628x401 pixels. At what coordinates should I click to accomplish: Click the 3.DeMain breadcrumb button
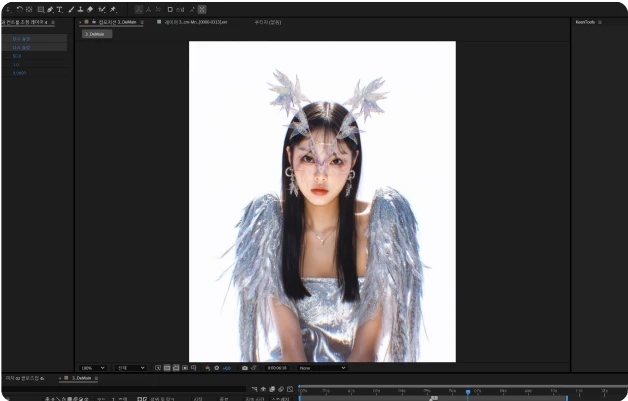97,34
